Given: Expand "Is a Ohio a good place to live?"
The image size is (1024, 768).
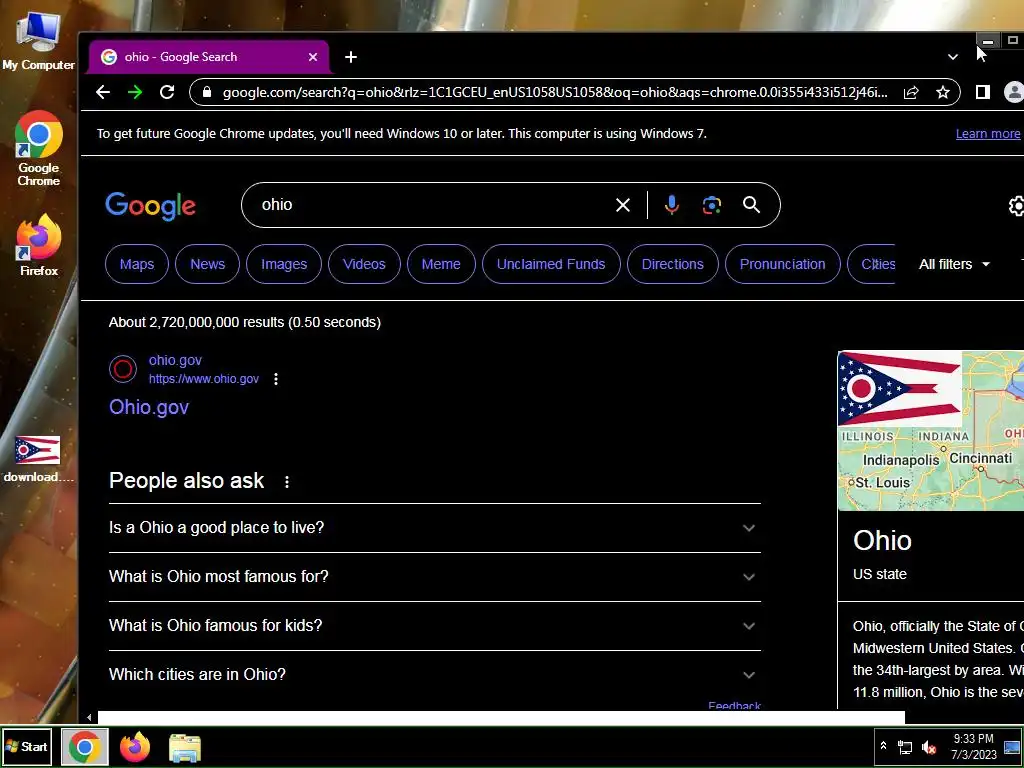Looking at the screenshot, I should (435, 528).
